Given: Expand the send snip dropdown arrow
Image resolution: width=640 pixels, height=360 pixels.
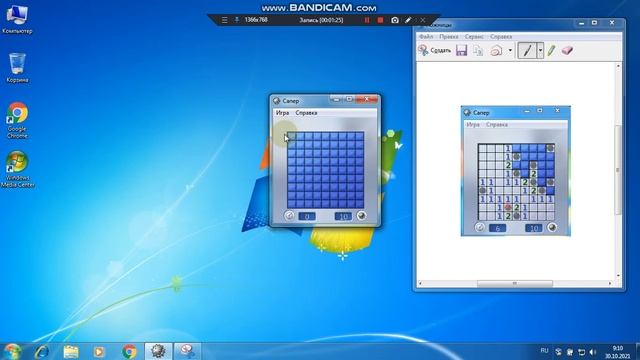Looking at the screenshot, I should pyautogui.click(x=510, y=51).
